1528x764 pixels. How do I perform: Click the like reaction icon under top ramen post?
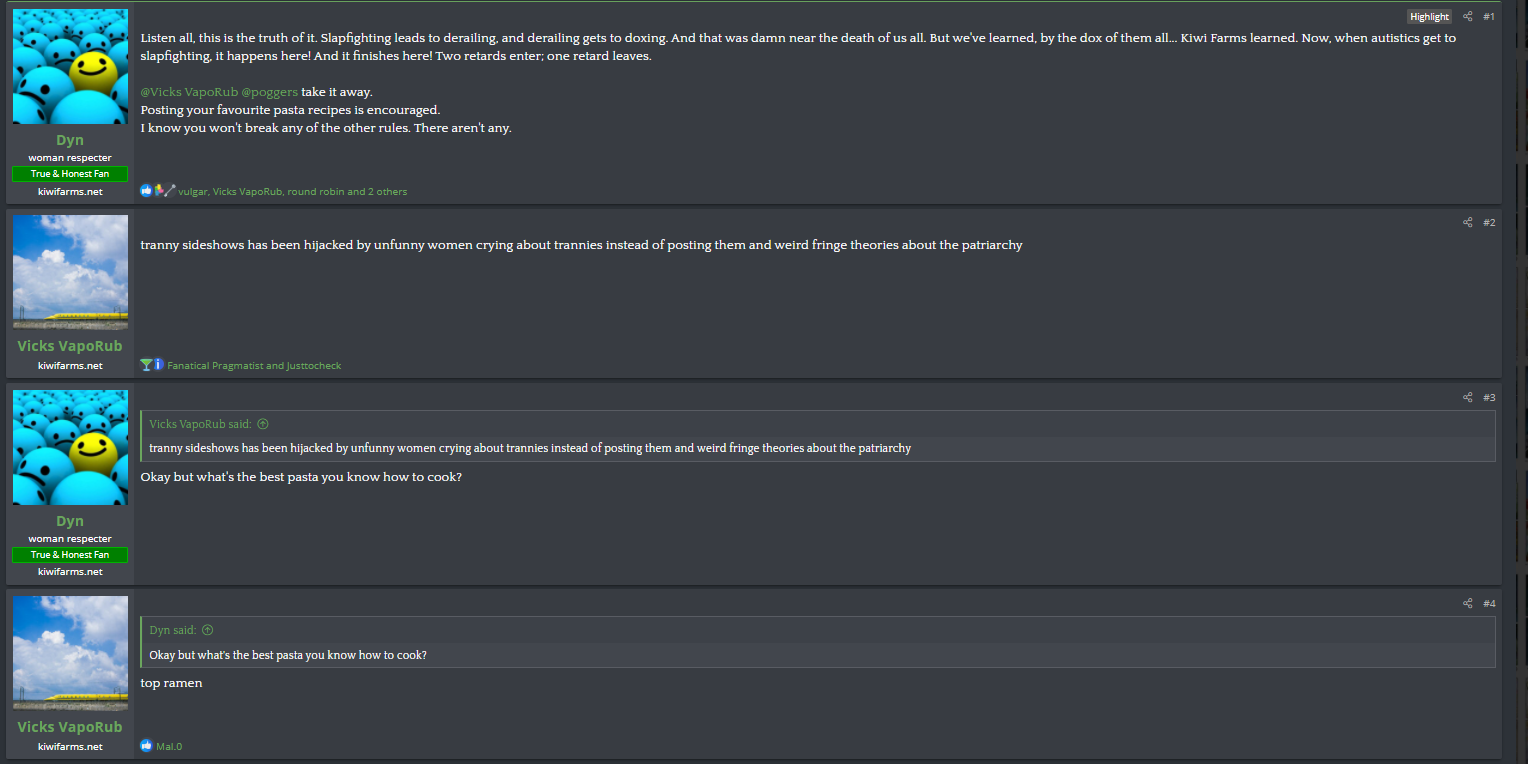(x=146, y=746)
